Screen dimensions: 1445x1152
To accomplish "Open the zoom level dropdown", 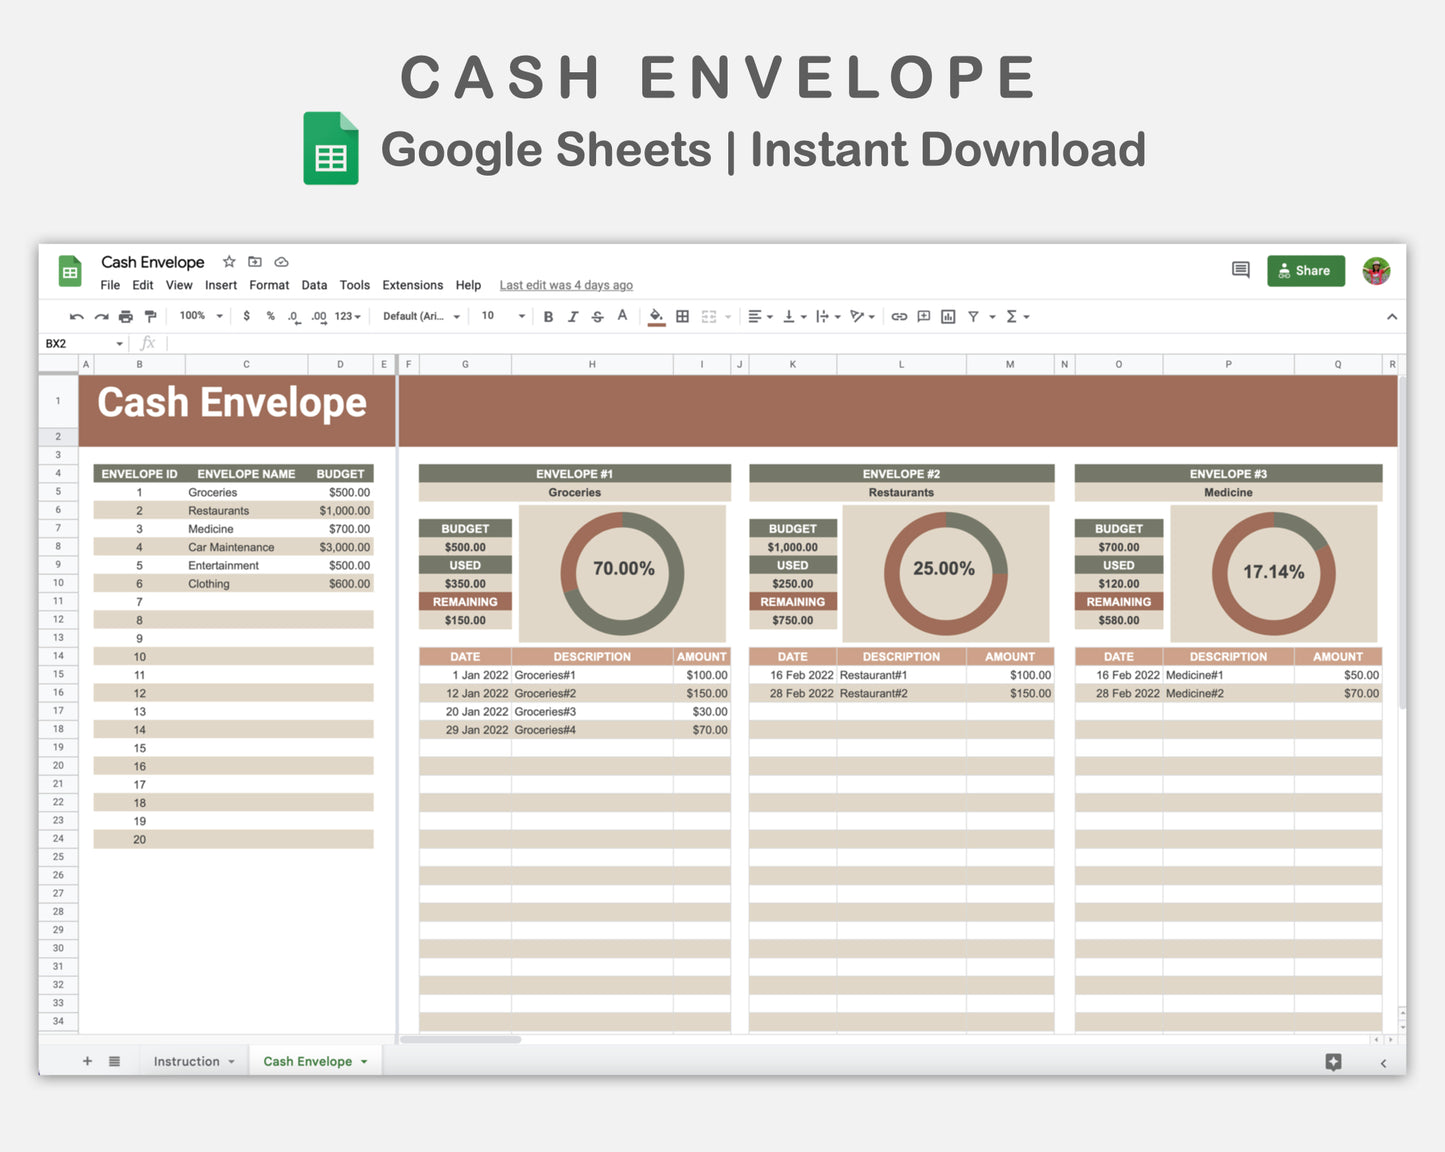I will click(x=199, y=316).
